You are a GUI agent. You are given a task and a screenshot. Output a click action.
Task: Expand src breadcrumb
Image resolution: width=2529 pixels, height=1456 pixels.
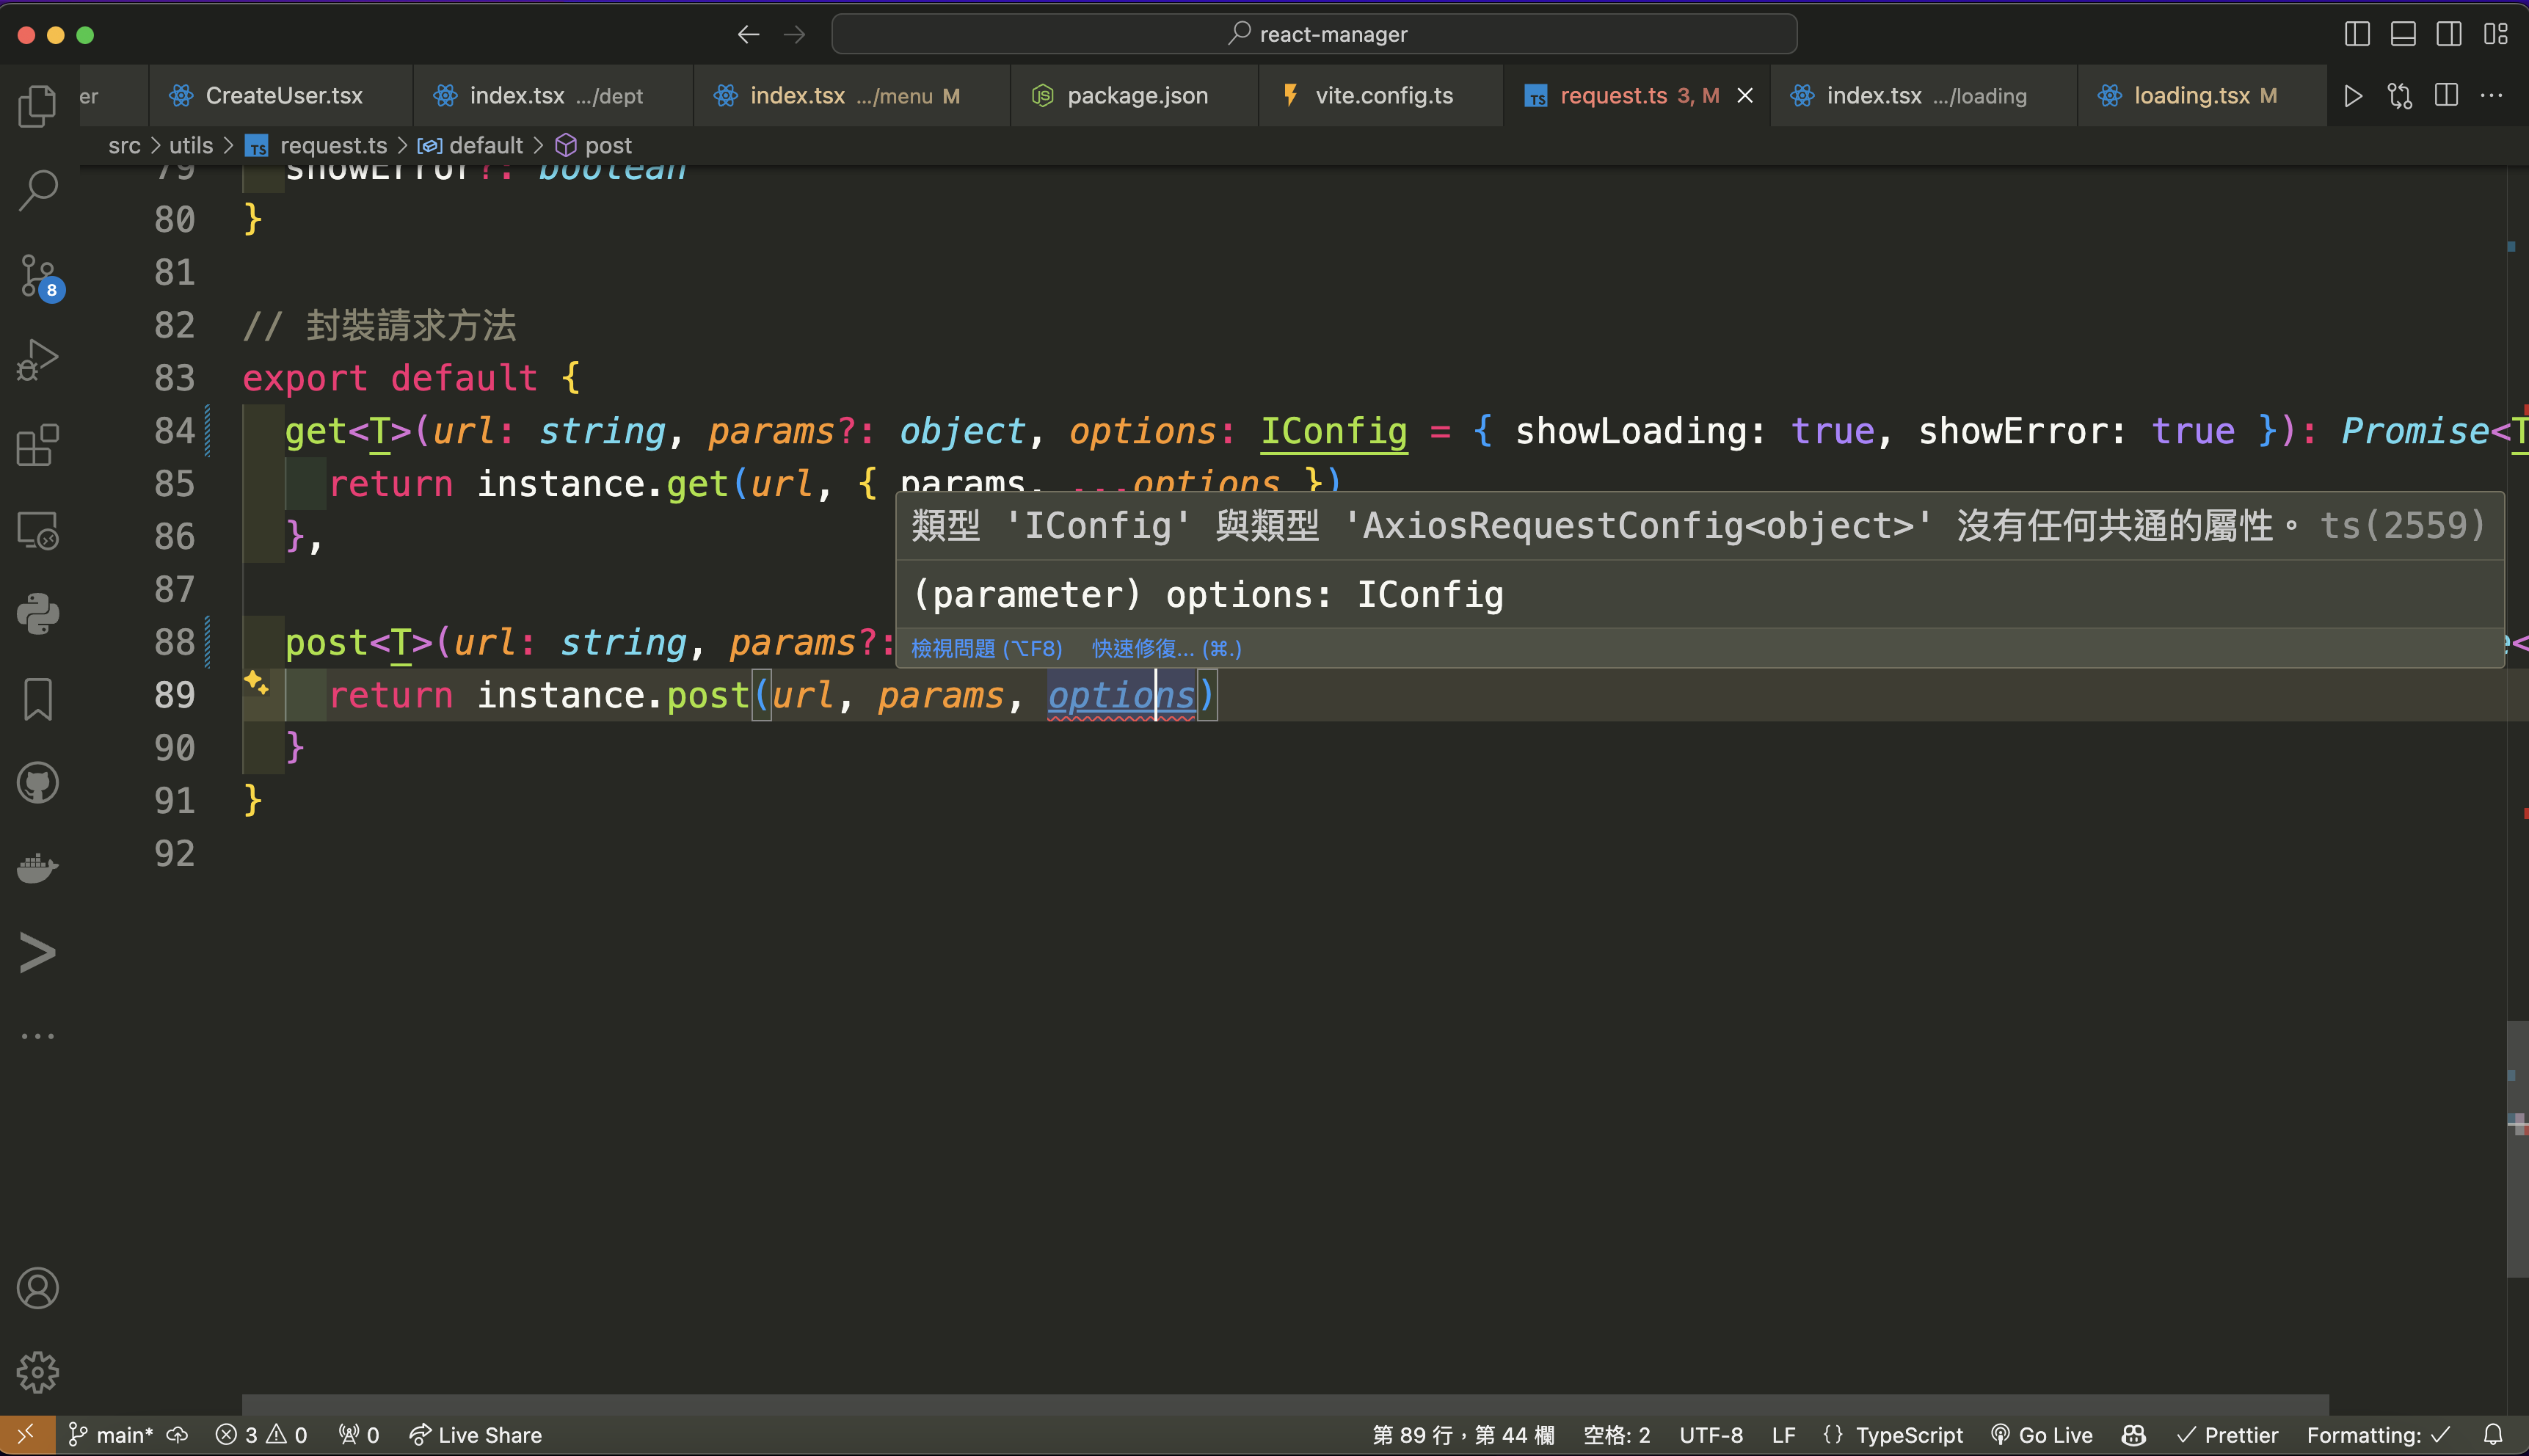pos(124,146)
